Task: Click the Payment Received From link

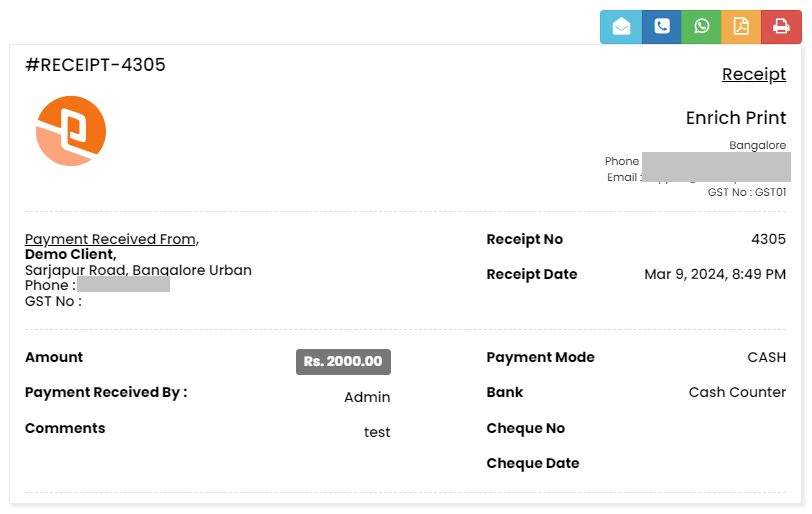Action: coord(112,239)
